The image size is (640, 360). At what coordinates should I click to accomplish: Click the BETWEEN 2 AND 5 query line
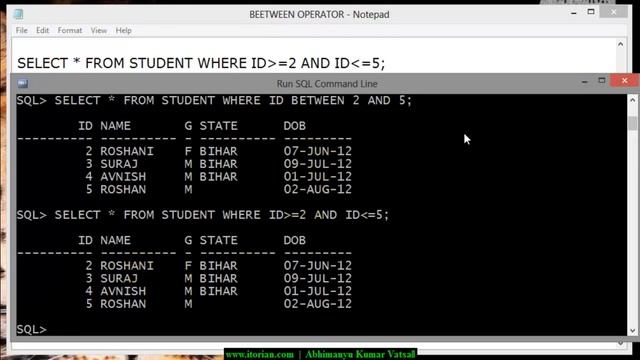pos(214,100)
